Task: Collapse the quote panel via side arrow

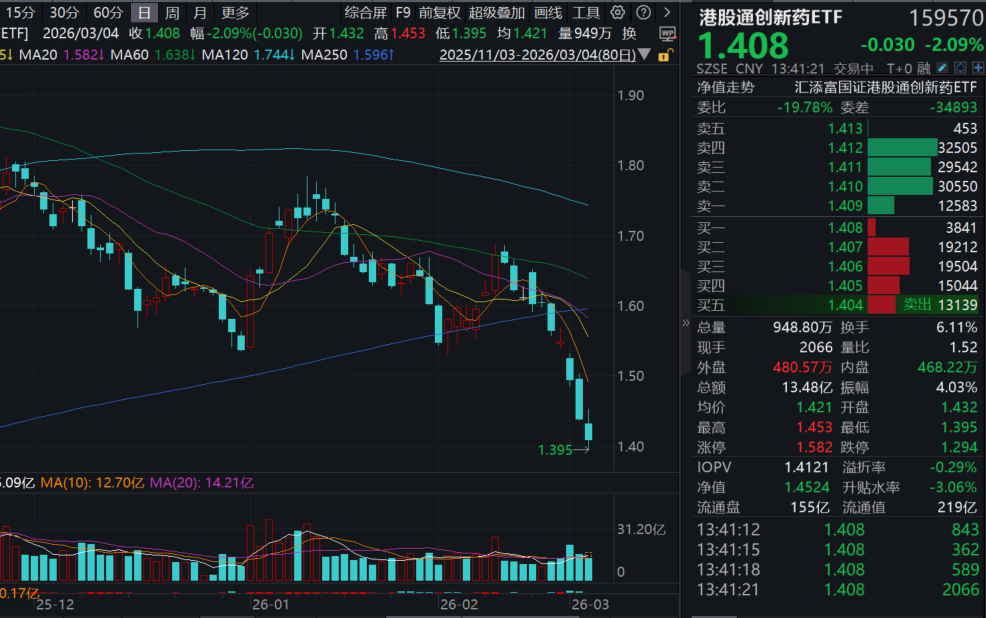Action: 686,323
